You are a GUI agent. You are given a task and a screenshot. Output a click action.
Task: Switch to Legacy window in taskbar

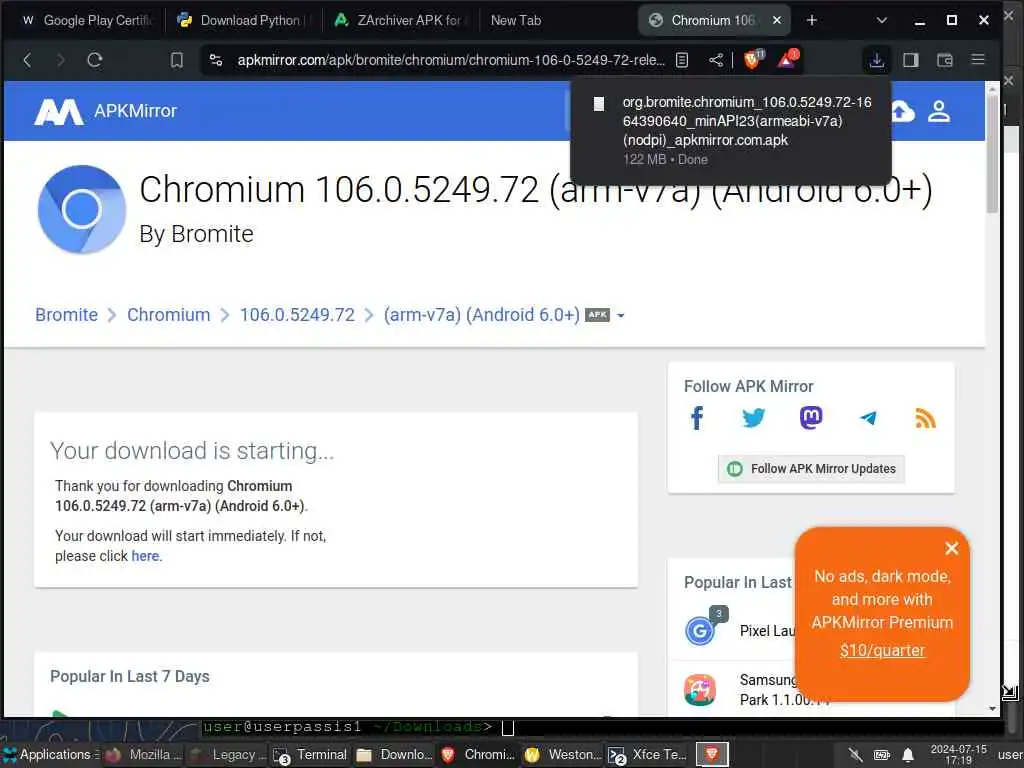tap(227, 754)
